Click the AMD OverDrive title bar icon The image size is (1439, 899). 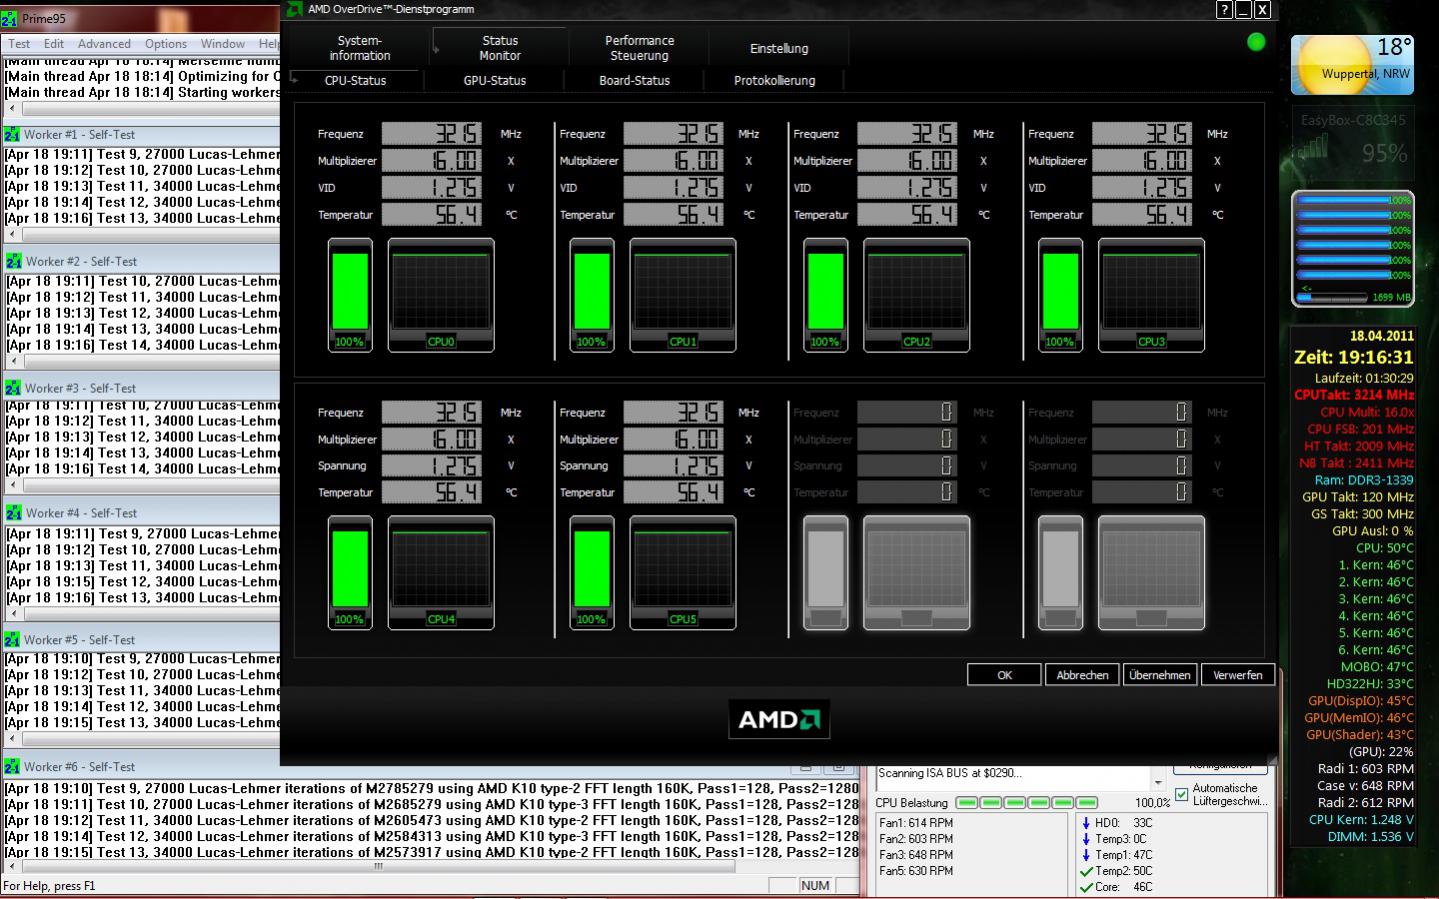coord(294,9)
